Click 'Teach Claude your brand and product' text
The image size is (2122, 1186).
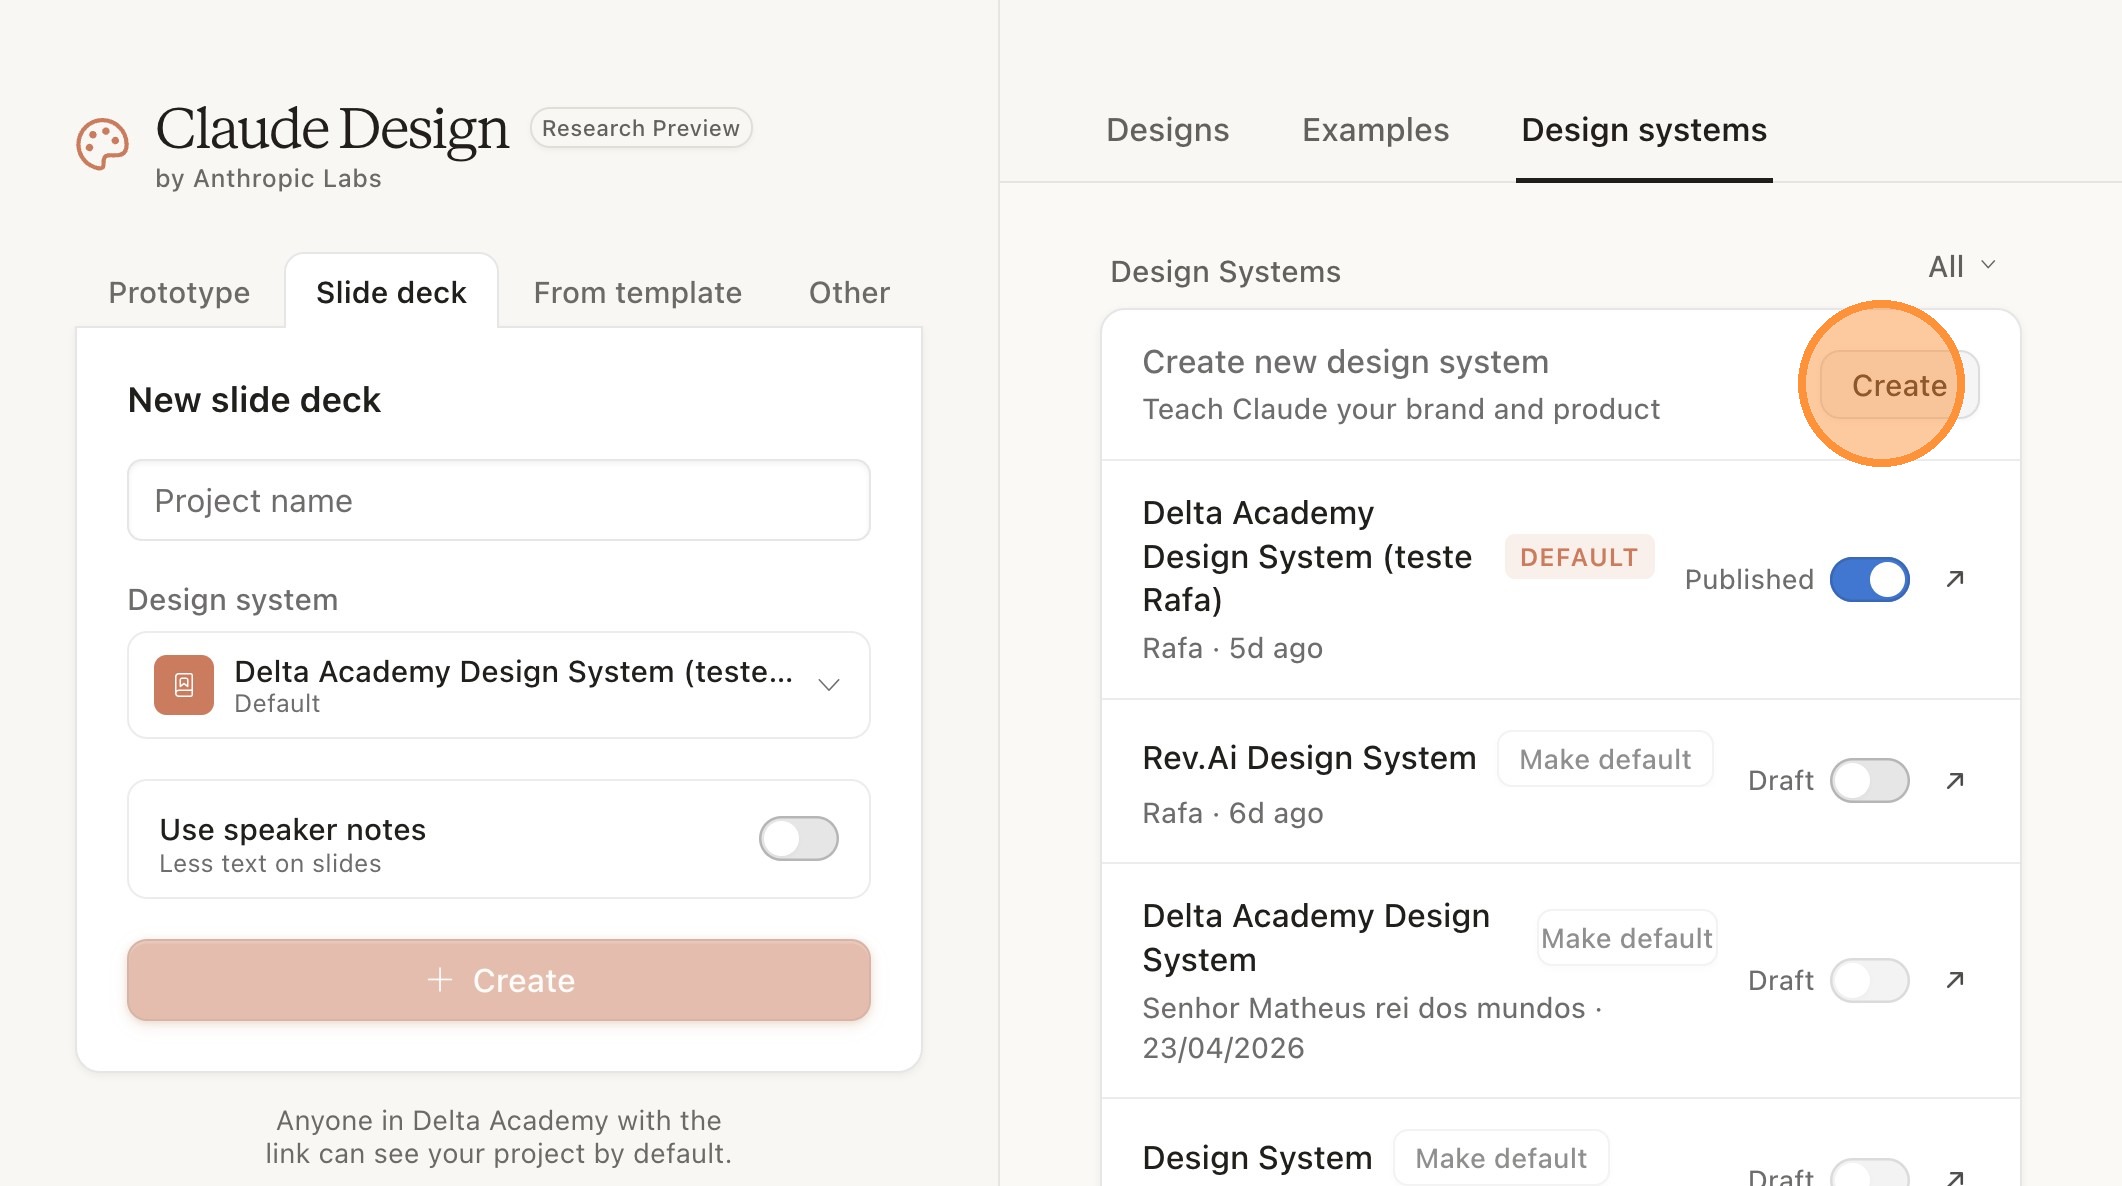[x=1401, y=409]
